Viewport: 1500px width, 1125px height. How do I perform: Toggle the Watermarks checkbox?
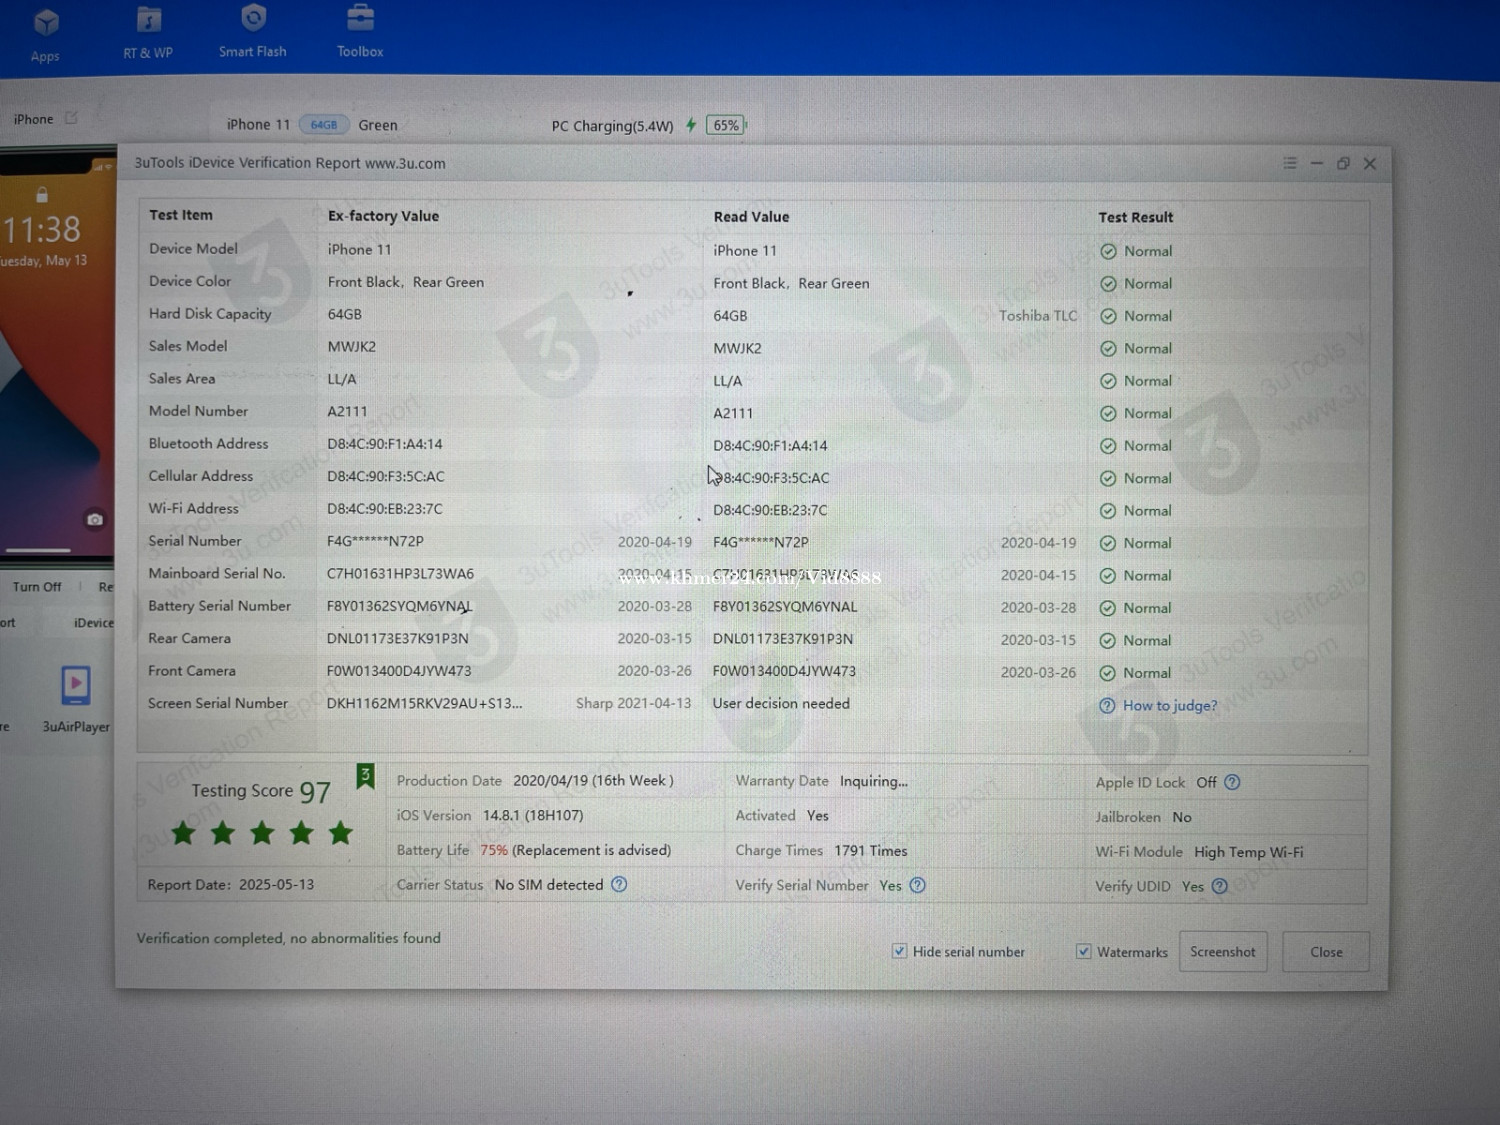(1083, 951)
